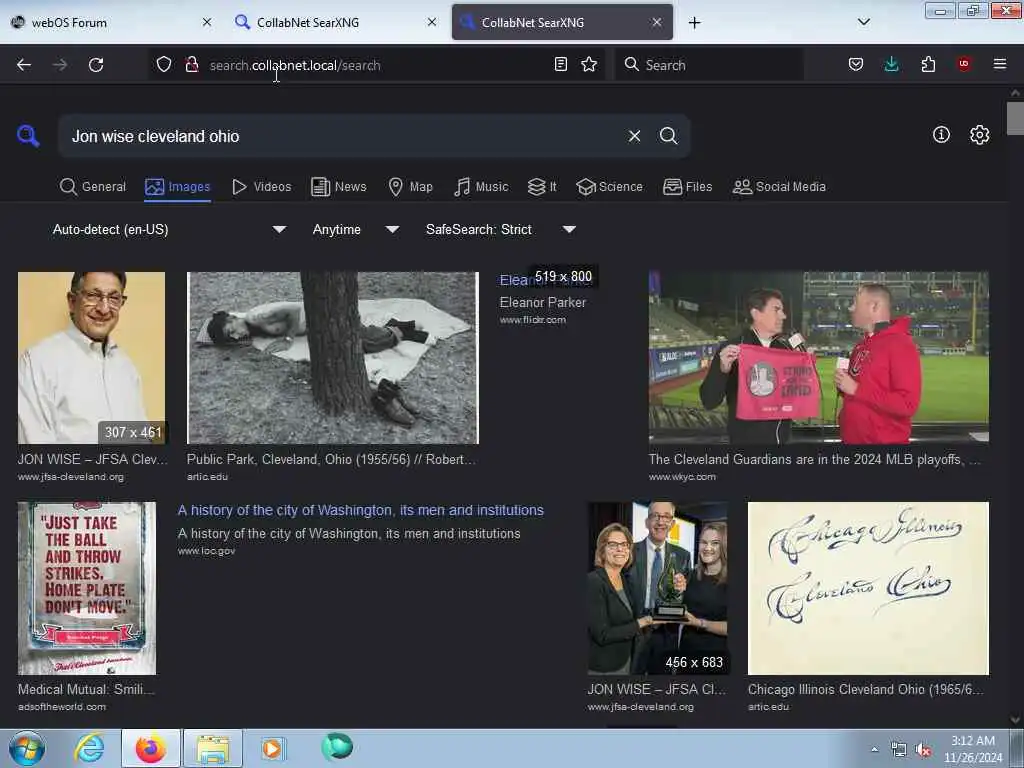This screenshot has height=768, width=1024.
Task: Select the Files search category
Action: pyautogui.click(x=687, y=187)
